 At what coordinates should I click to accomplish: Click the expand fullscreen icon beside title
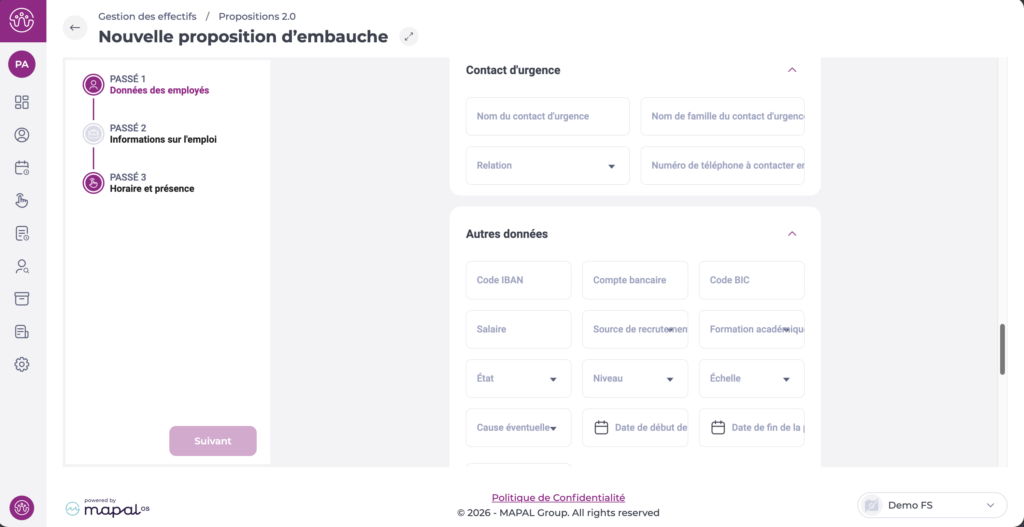(x=408, y=37)
